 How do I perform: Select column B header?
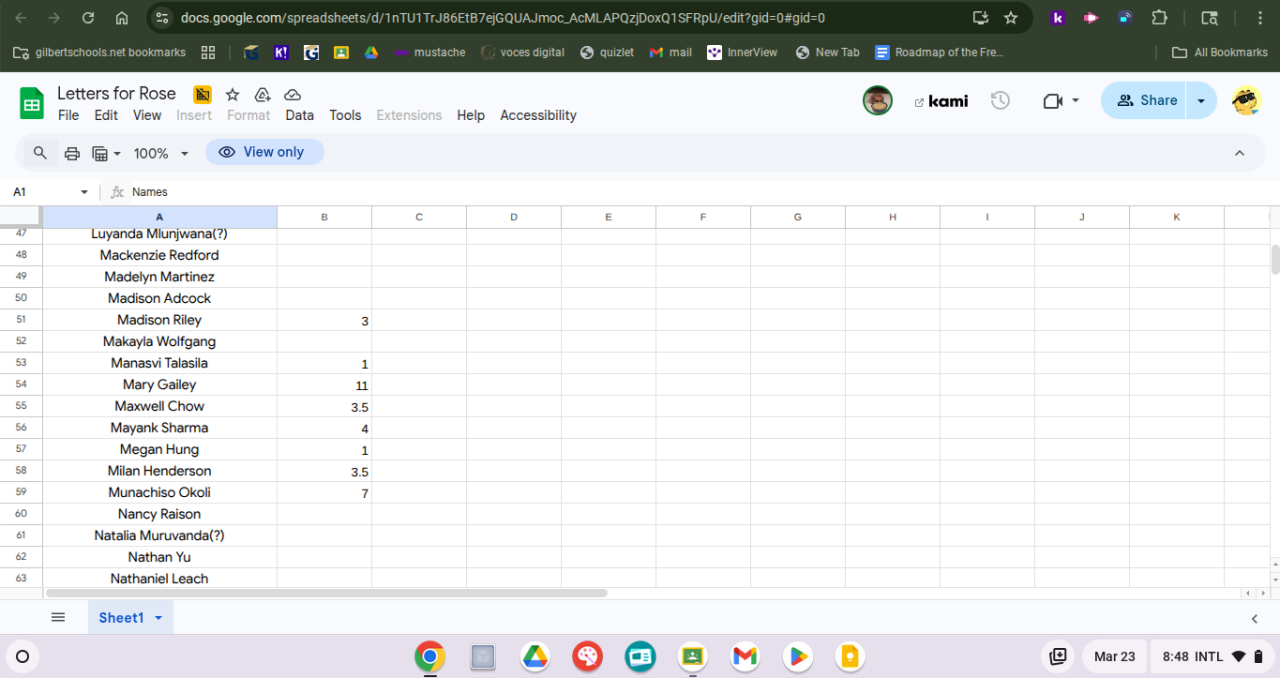coord(324,217)
